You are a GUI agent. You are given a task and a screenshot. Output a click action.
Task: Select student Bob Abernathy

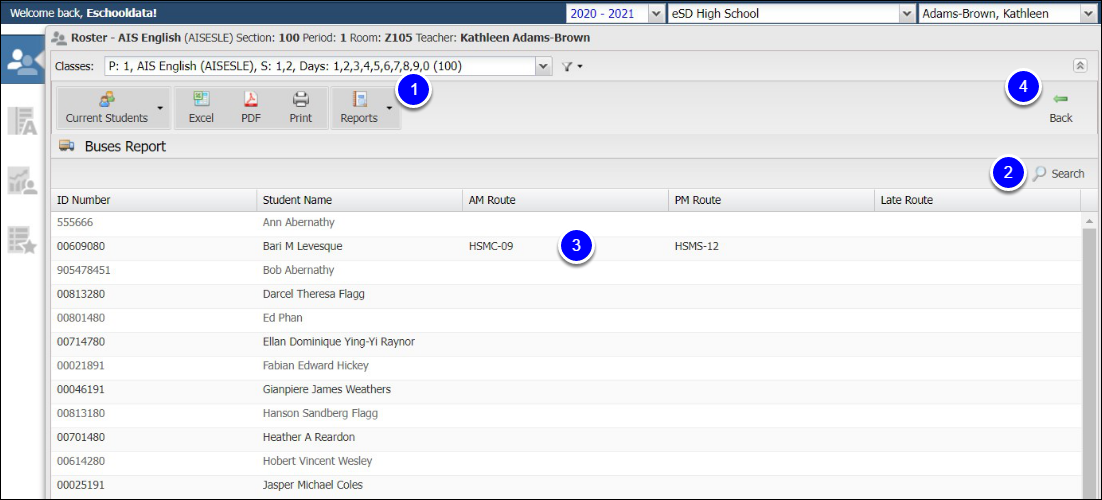[x=298, y=270]
